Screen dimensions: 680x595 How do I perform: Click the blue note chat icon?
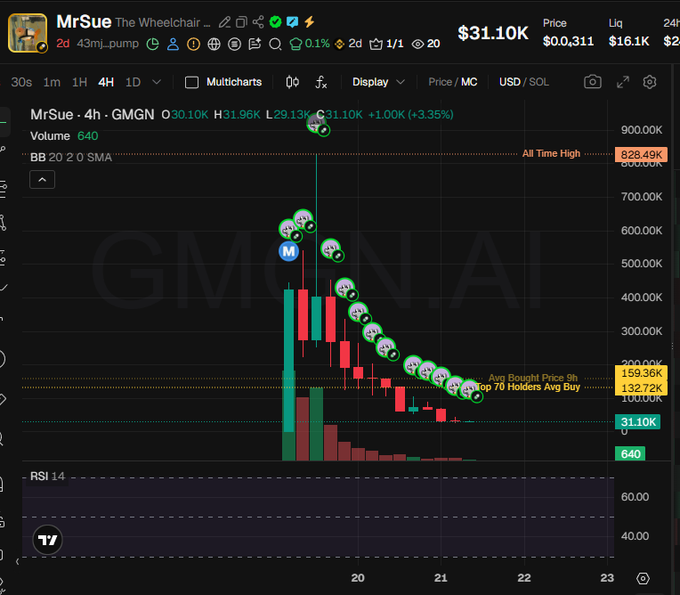point(292,22)
